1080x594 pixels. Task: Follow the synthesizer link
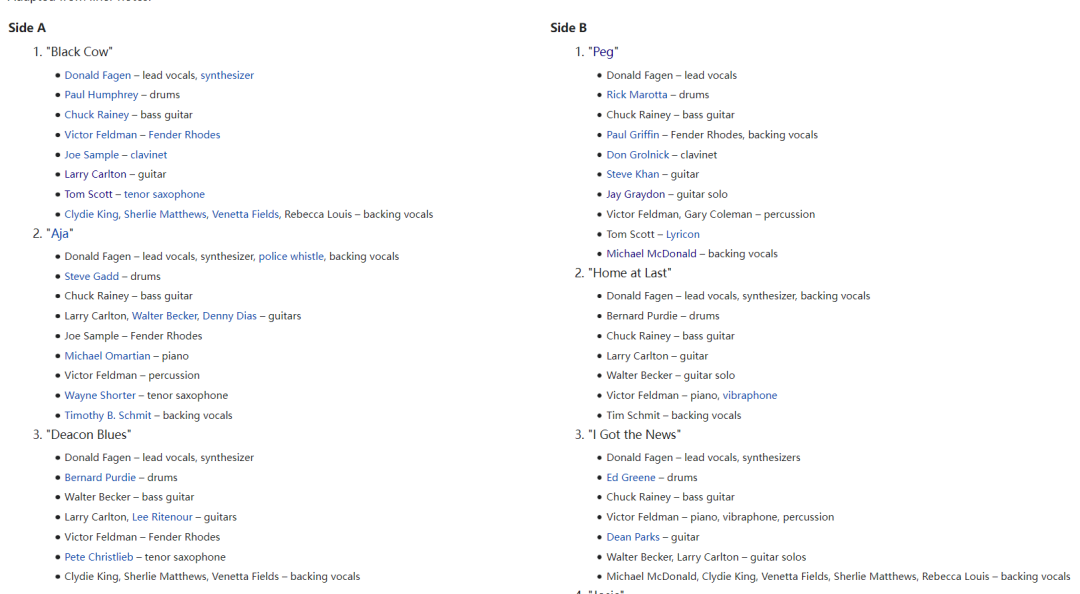pos(227,75)
